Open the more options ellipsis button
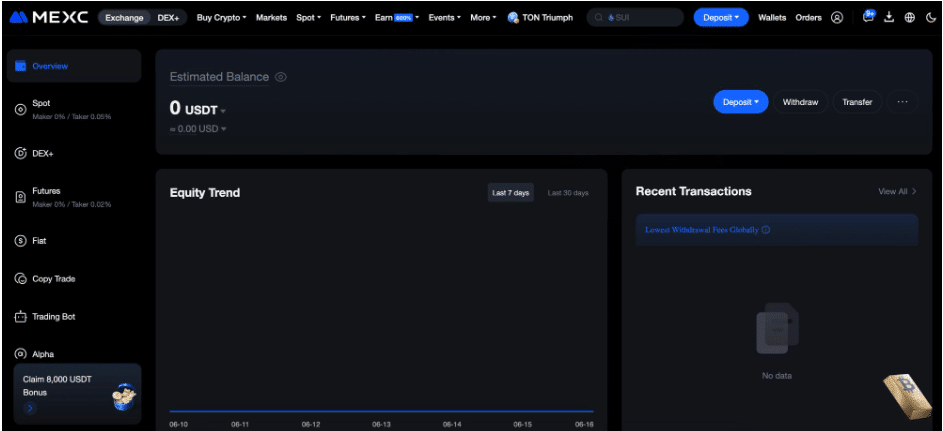Screen dimensions: 943x431 pos(902,102)
